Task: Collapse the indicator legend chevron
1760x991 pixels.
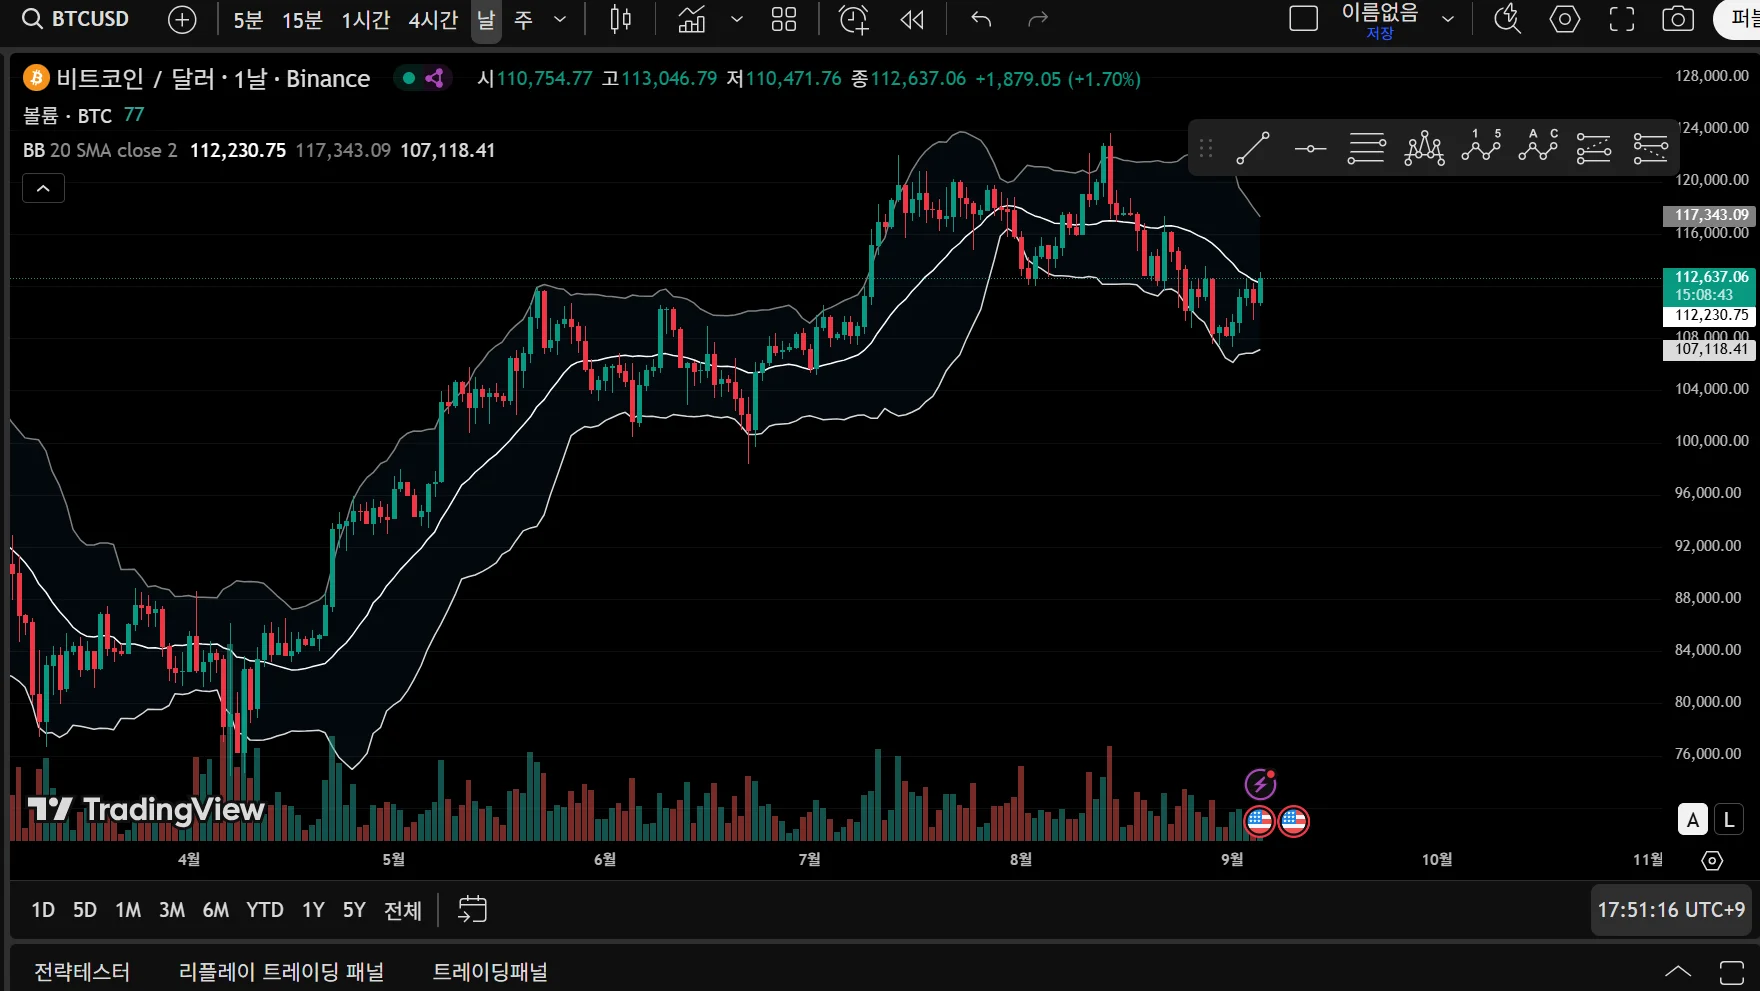Action: point(44,188)
